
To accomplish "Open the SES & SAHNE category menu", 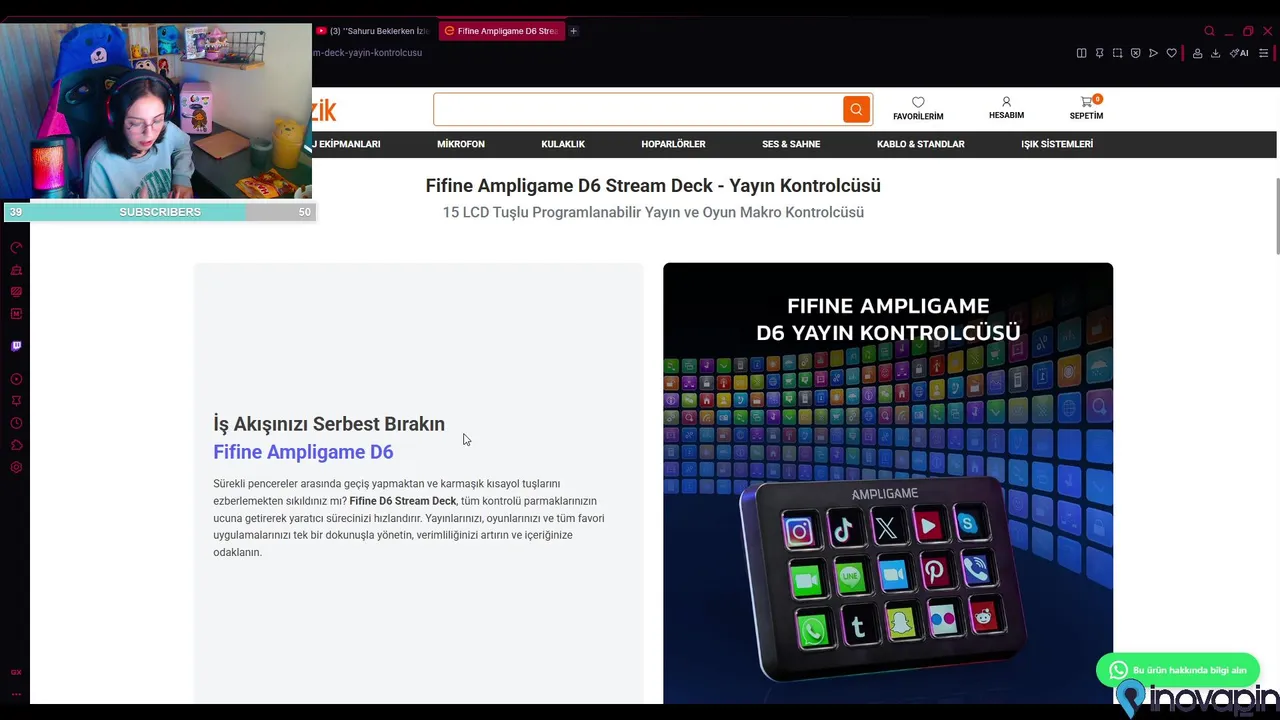I will [791, 144].
